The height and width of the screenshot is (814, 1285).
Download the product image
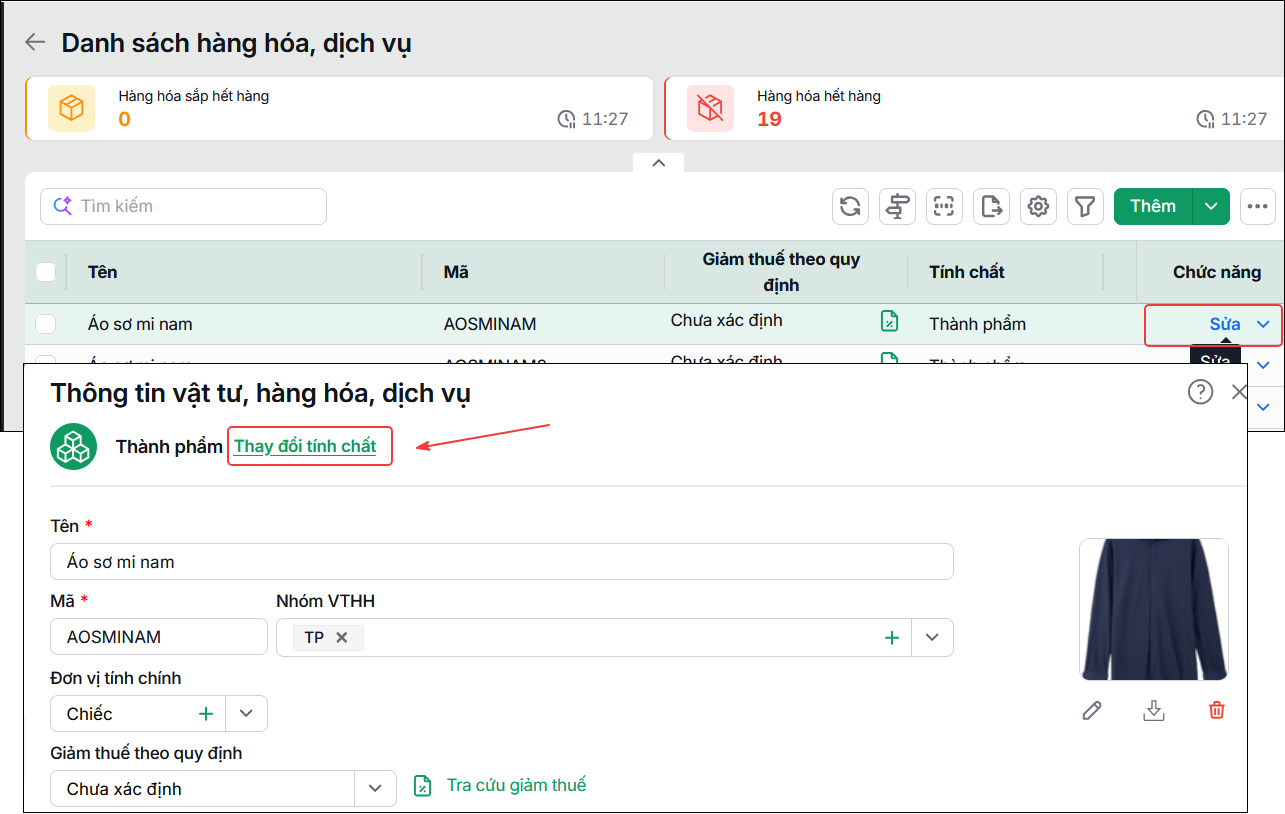click(1154, 710)
